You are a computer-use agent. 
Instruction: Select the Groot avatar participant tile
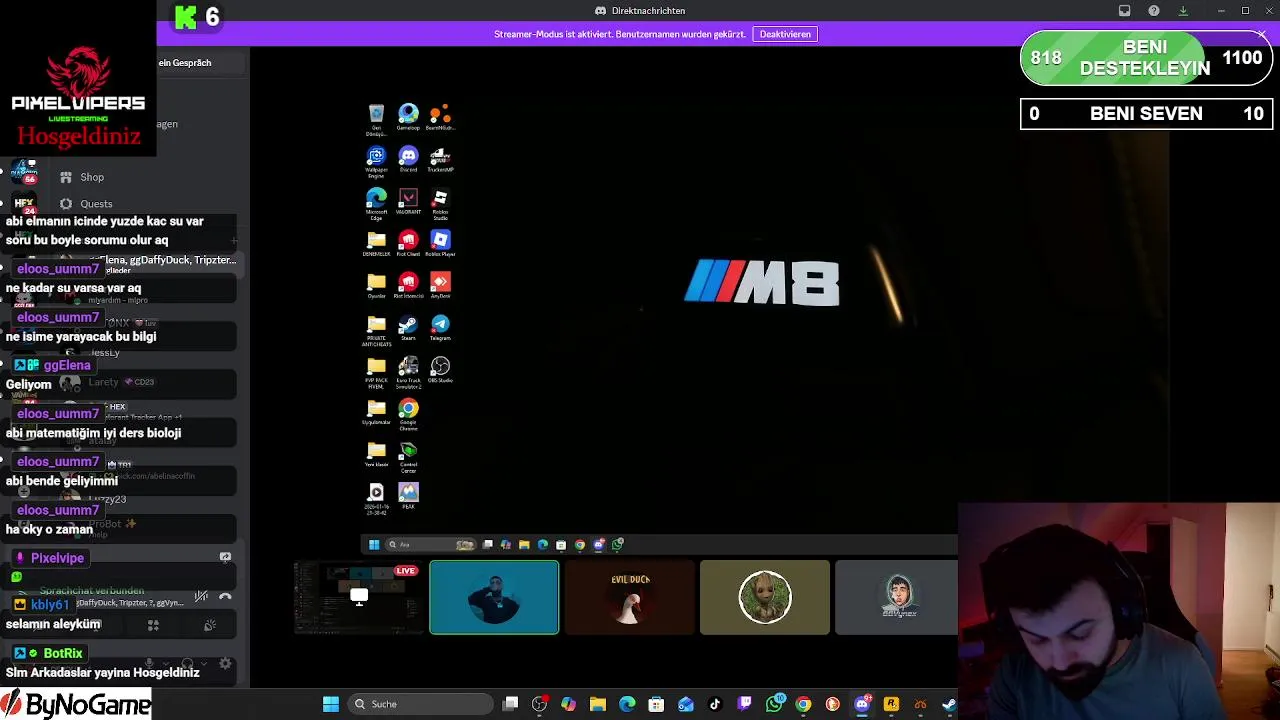click(x=765, y=597)
